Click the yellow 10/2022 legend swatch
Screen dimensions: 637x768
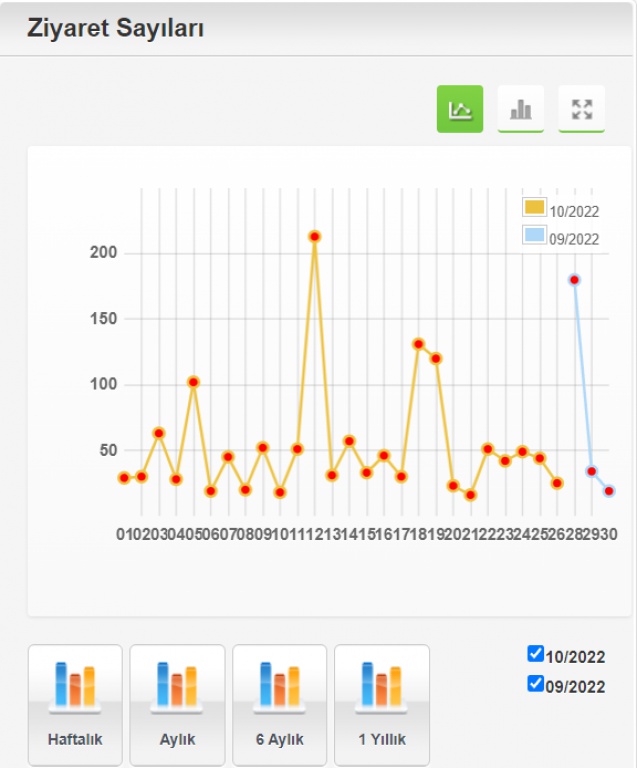coord(534,208)
